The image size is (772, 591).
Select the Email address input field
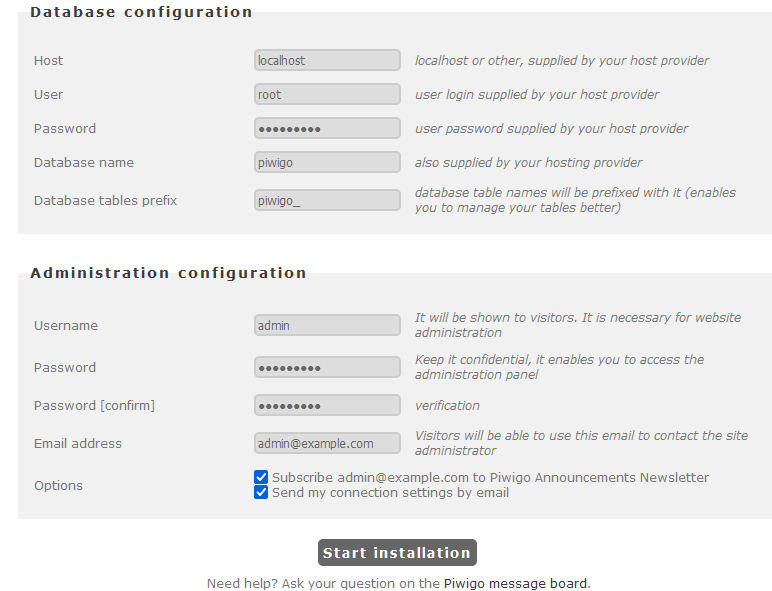pos(327,443)
